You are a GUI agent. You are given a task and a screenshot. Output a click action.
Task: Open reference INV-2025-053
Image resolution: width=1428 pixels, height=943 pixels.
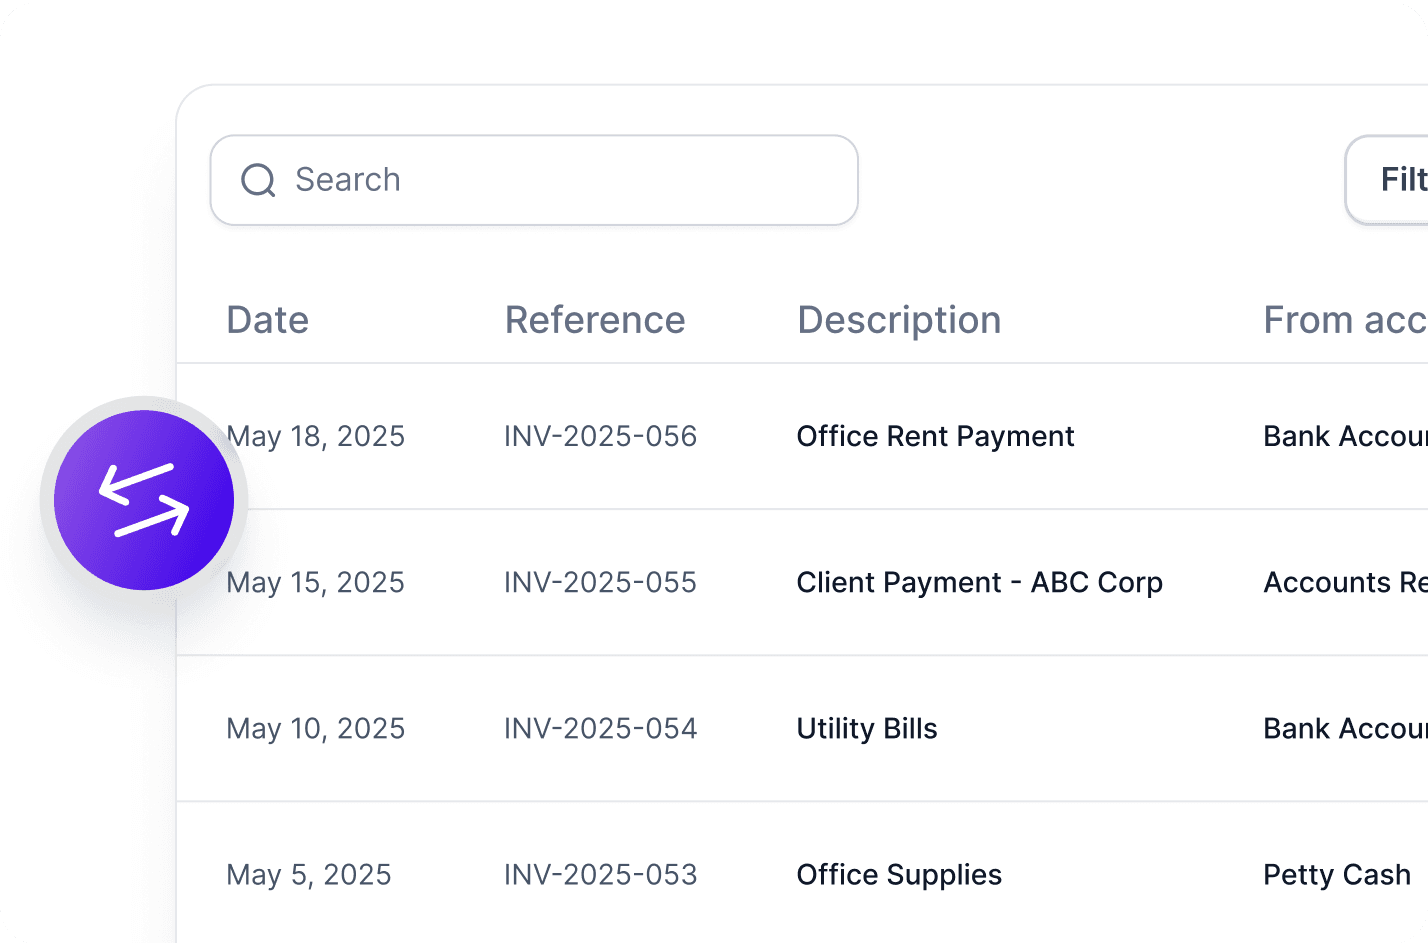600,874
